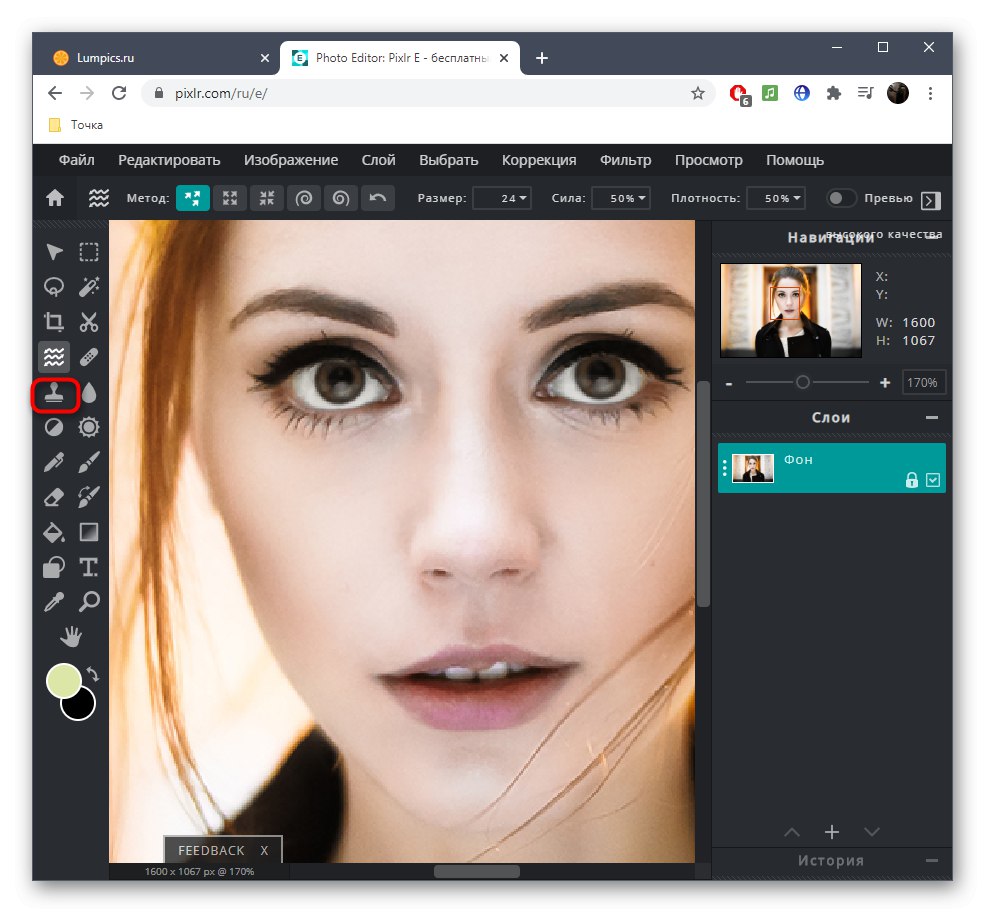
Task: Open the Размер size dropdown
Action: pyautogui.click(x=502, y=198)
